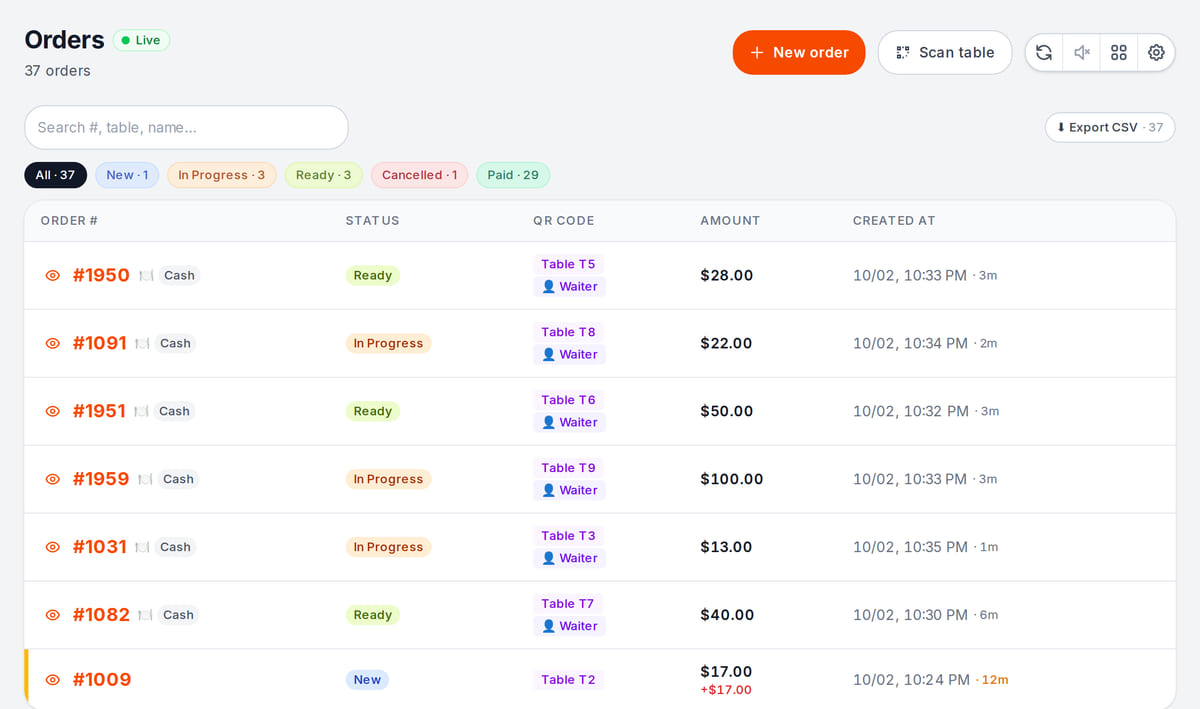Click the Table T9 tag

(x=568, y=468)
